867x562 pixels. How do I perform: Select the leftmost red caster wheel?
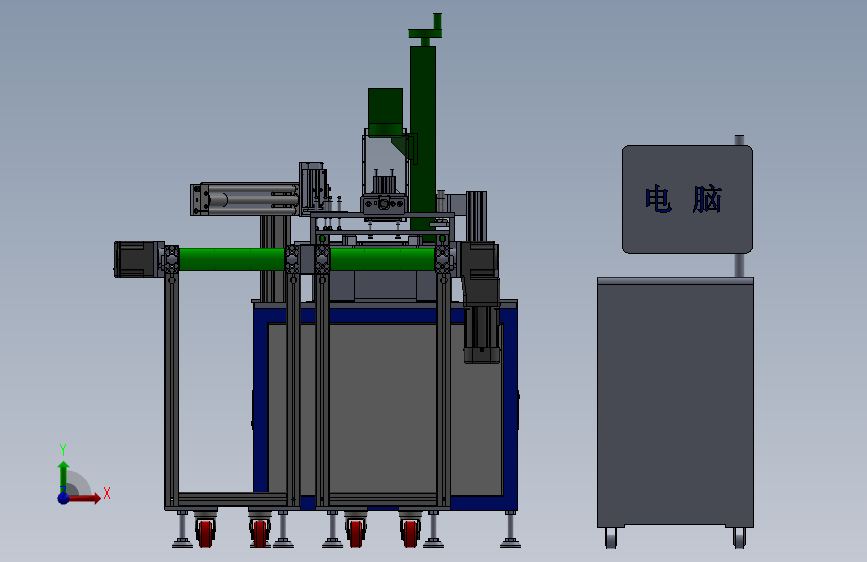click(x=205, y=532)
